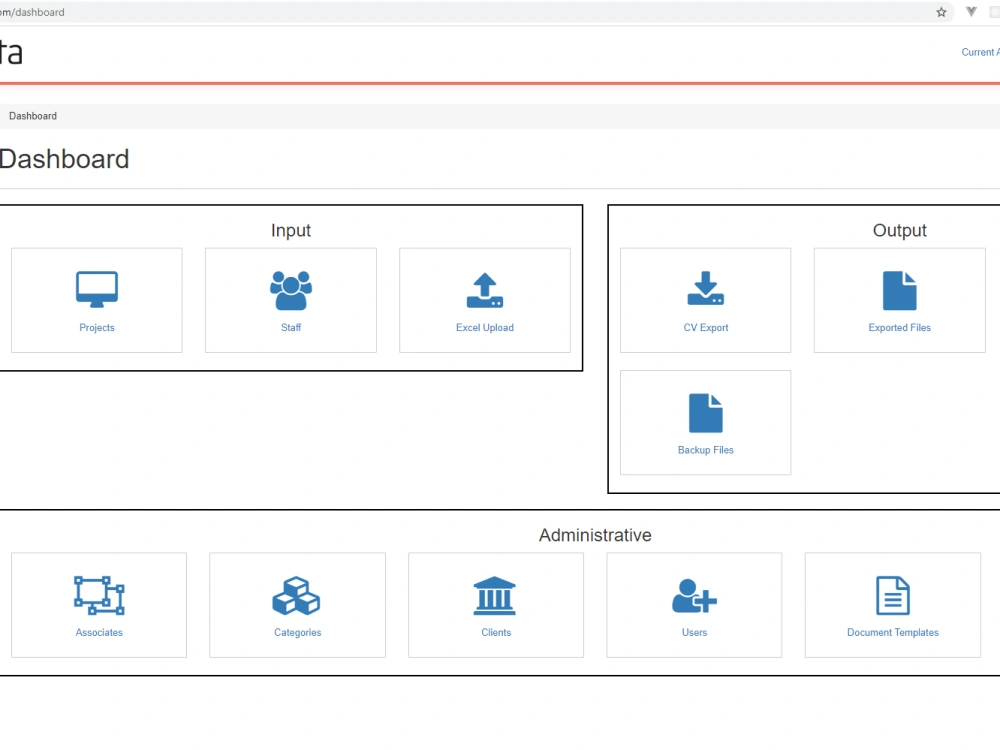Open the Exported Files link text
Screen dimensions: 1000x750
coord(899,327)
